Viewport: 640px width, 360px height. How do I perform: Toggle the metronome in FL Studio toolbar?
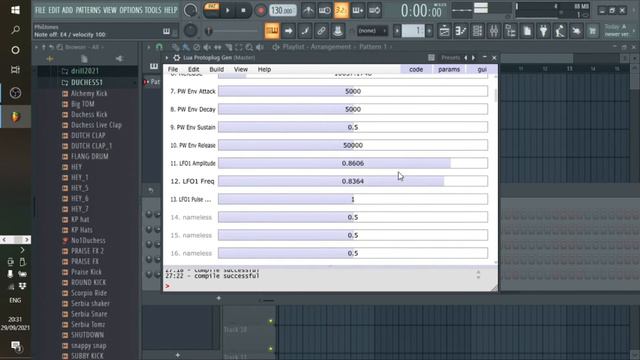[308, 11]
